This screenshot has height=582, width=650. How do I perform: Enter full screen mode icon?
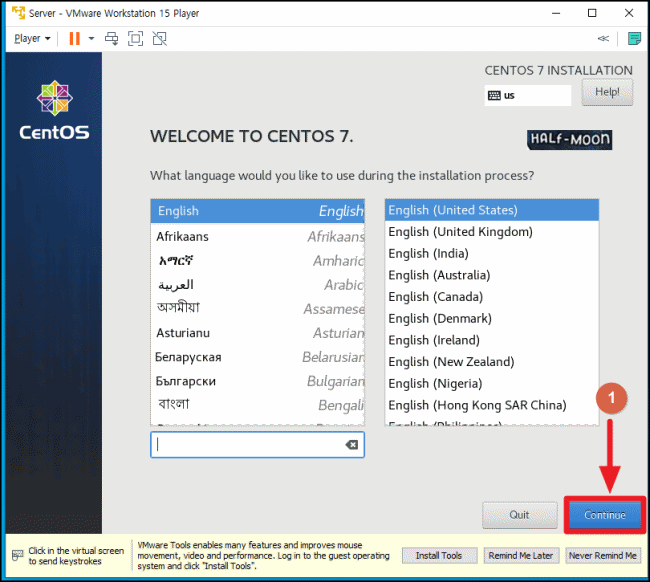(x=135, y=39)
